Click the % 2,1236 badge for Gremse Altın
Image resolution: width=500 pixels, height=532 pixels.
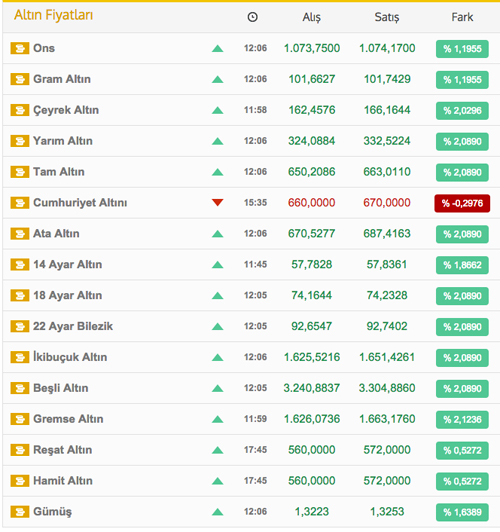(462, 420)
